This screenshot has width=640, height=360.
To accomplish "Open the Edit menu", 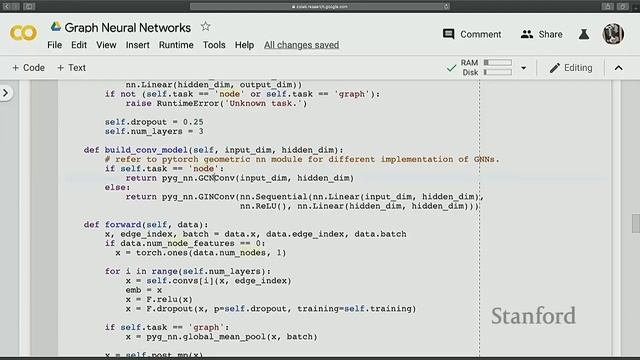I will coord(79,45).
